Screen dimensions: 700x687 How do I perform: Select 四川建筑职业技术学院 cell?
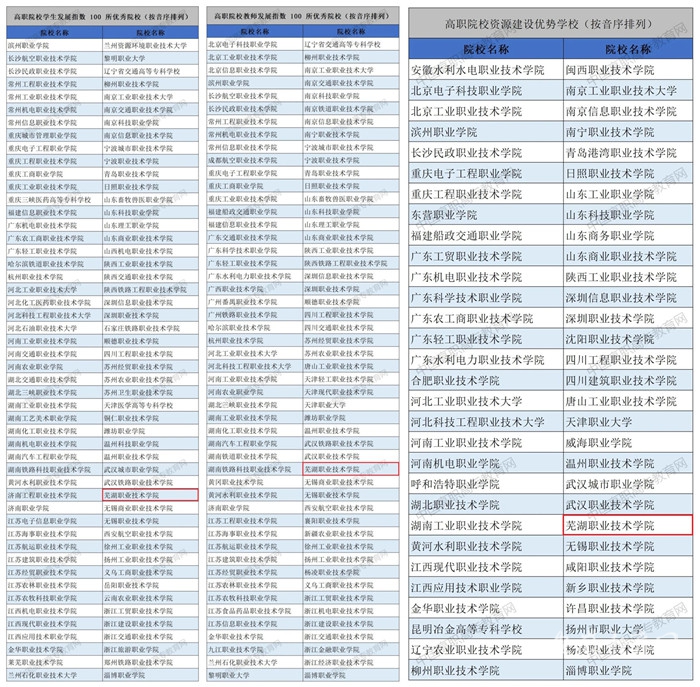628,381
